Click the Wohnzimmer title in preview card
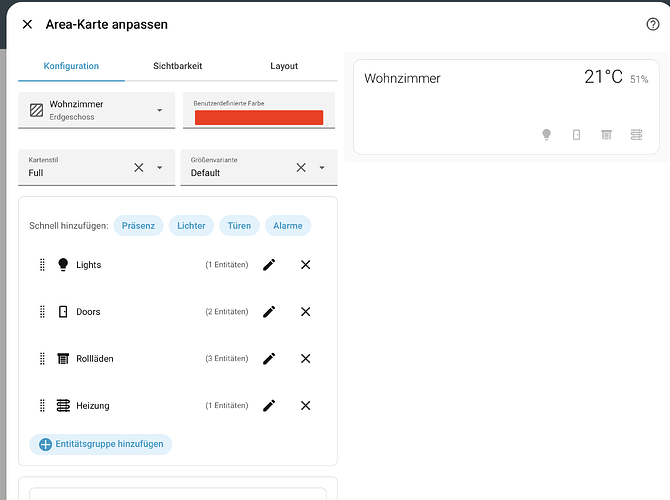Image resolution: width=670 pixels, height=500 pixels. [x=402, y=79]
